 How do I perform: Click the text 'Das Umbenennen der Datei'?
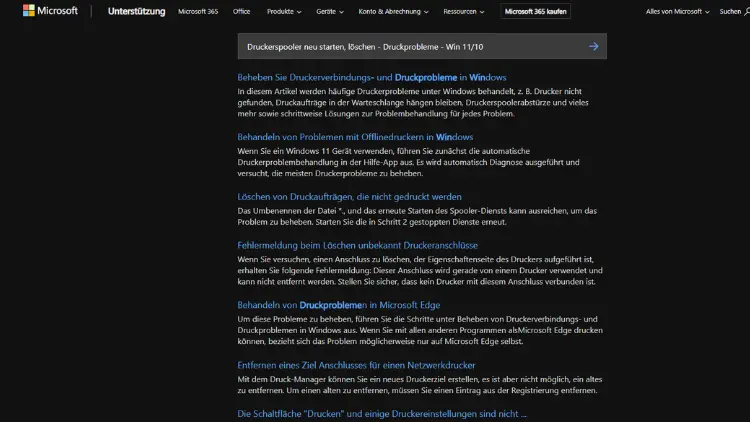(x=286, y=211)
